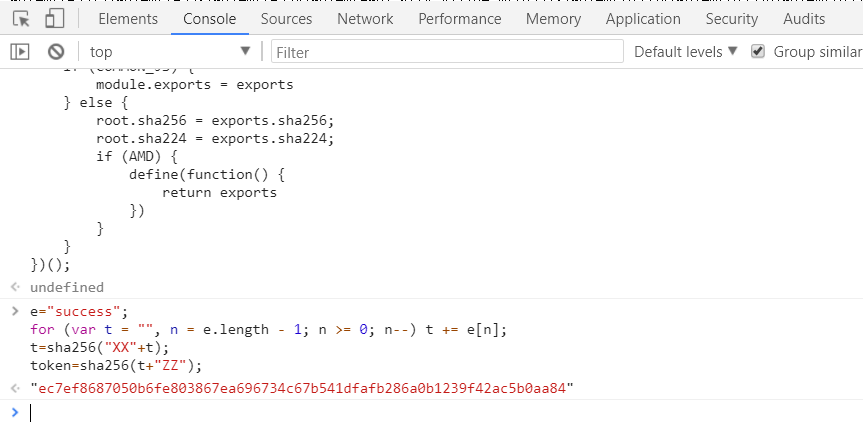The image size is (863, 422).
Task: Open the Security tab
Action: click(x=731, y=19)
